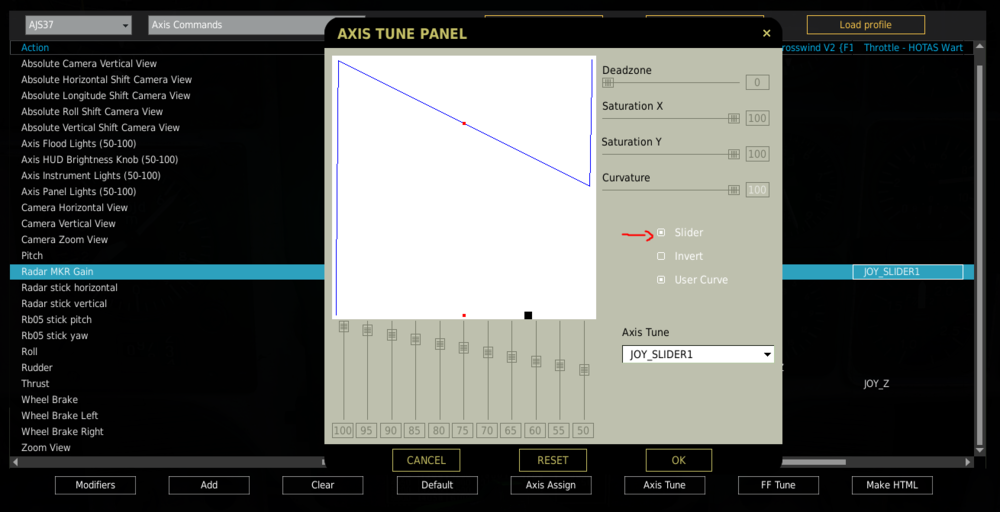This screenshot has width=1000, height=512.
Task: Click the Deadzone slider handle
Action: pyautogui.click(x=608, y=82)
